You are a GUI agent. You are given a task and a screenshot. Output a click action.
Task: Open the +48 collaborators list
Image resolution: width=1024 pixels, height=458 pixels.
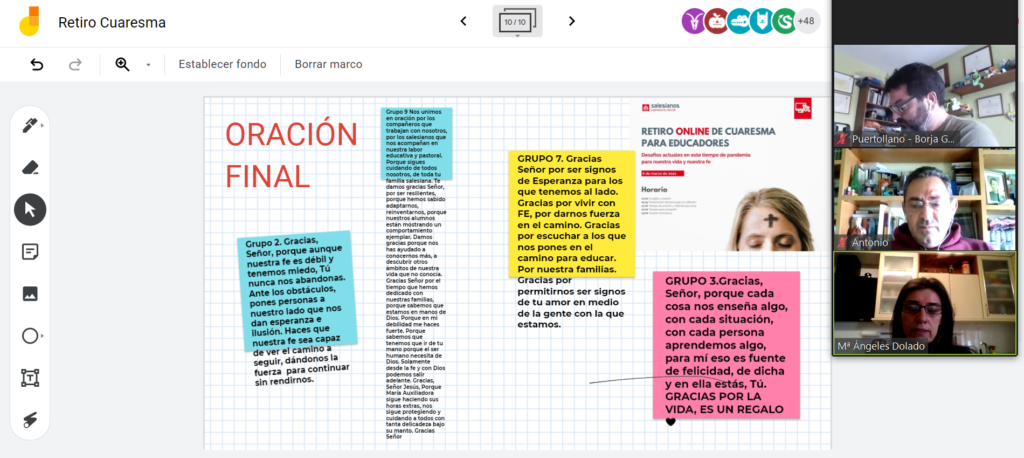point(807,22)
